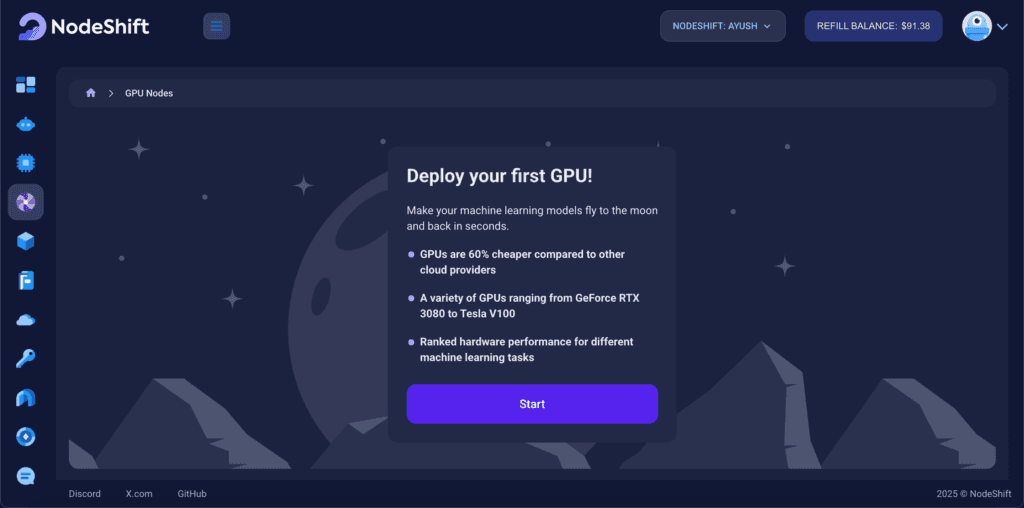
Task: Open the CPU chip icon in sidebar
Action: coord(25,162)
